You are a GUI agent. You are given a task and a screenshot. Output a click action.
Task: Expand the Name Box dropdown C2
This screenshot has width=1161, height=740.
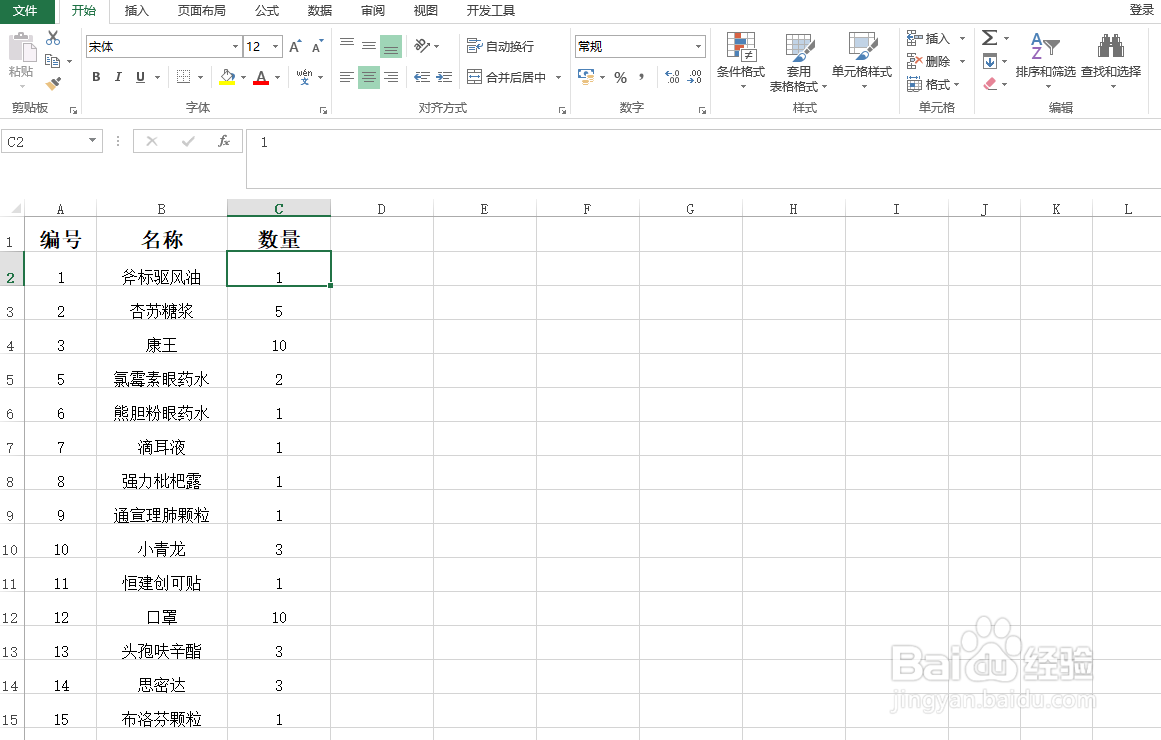(93, 141)
